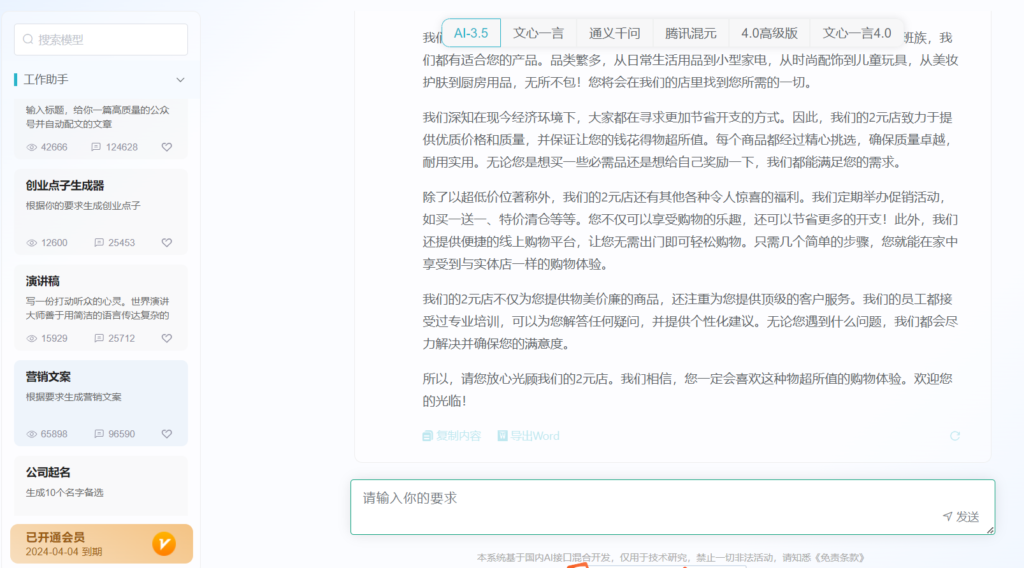Click the gold V member badge icon
1024x568 pixels.
(x=164, y=543)
